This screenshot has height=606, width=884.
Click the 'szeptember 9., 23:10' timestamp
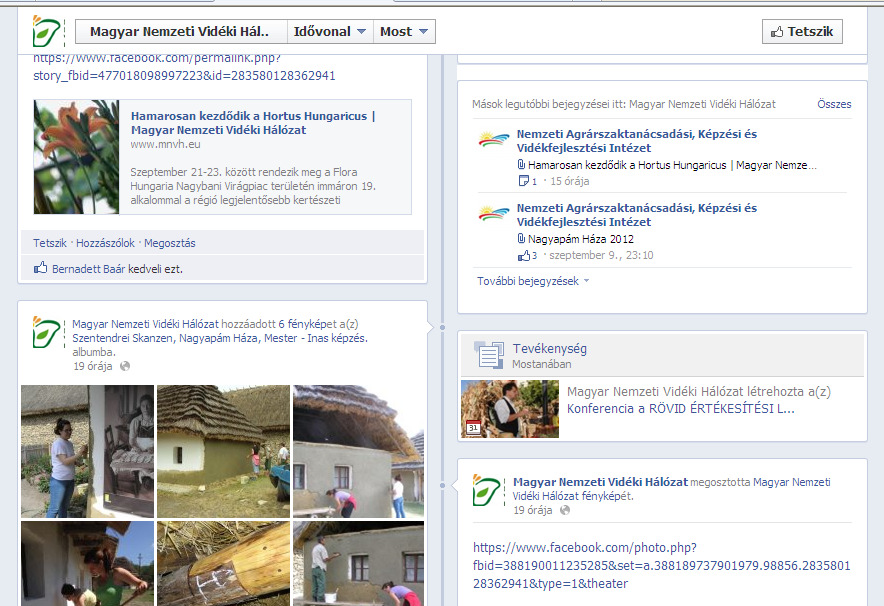coord(602,255)
